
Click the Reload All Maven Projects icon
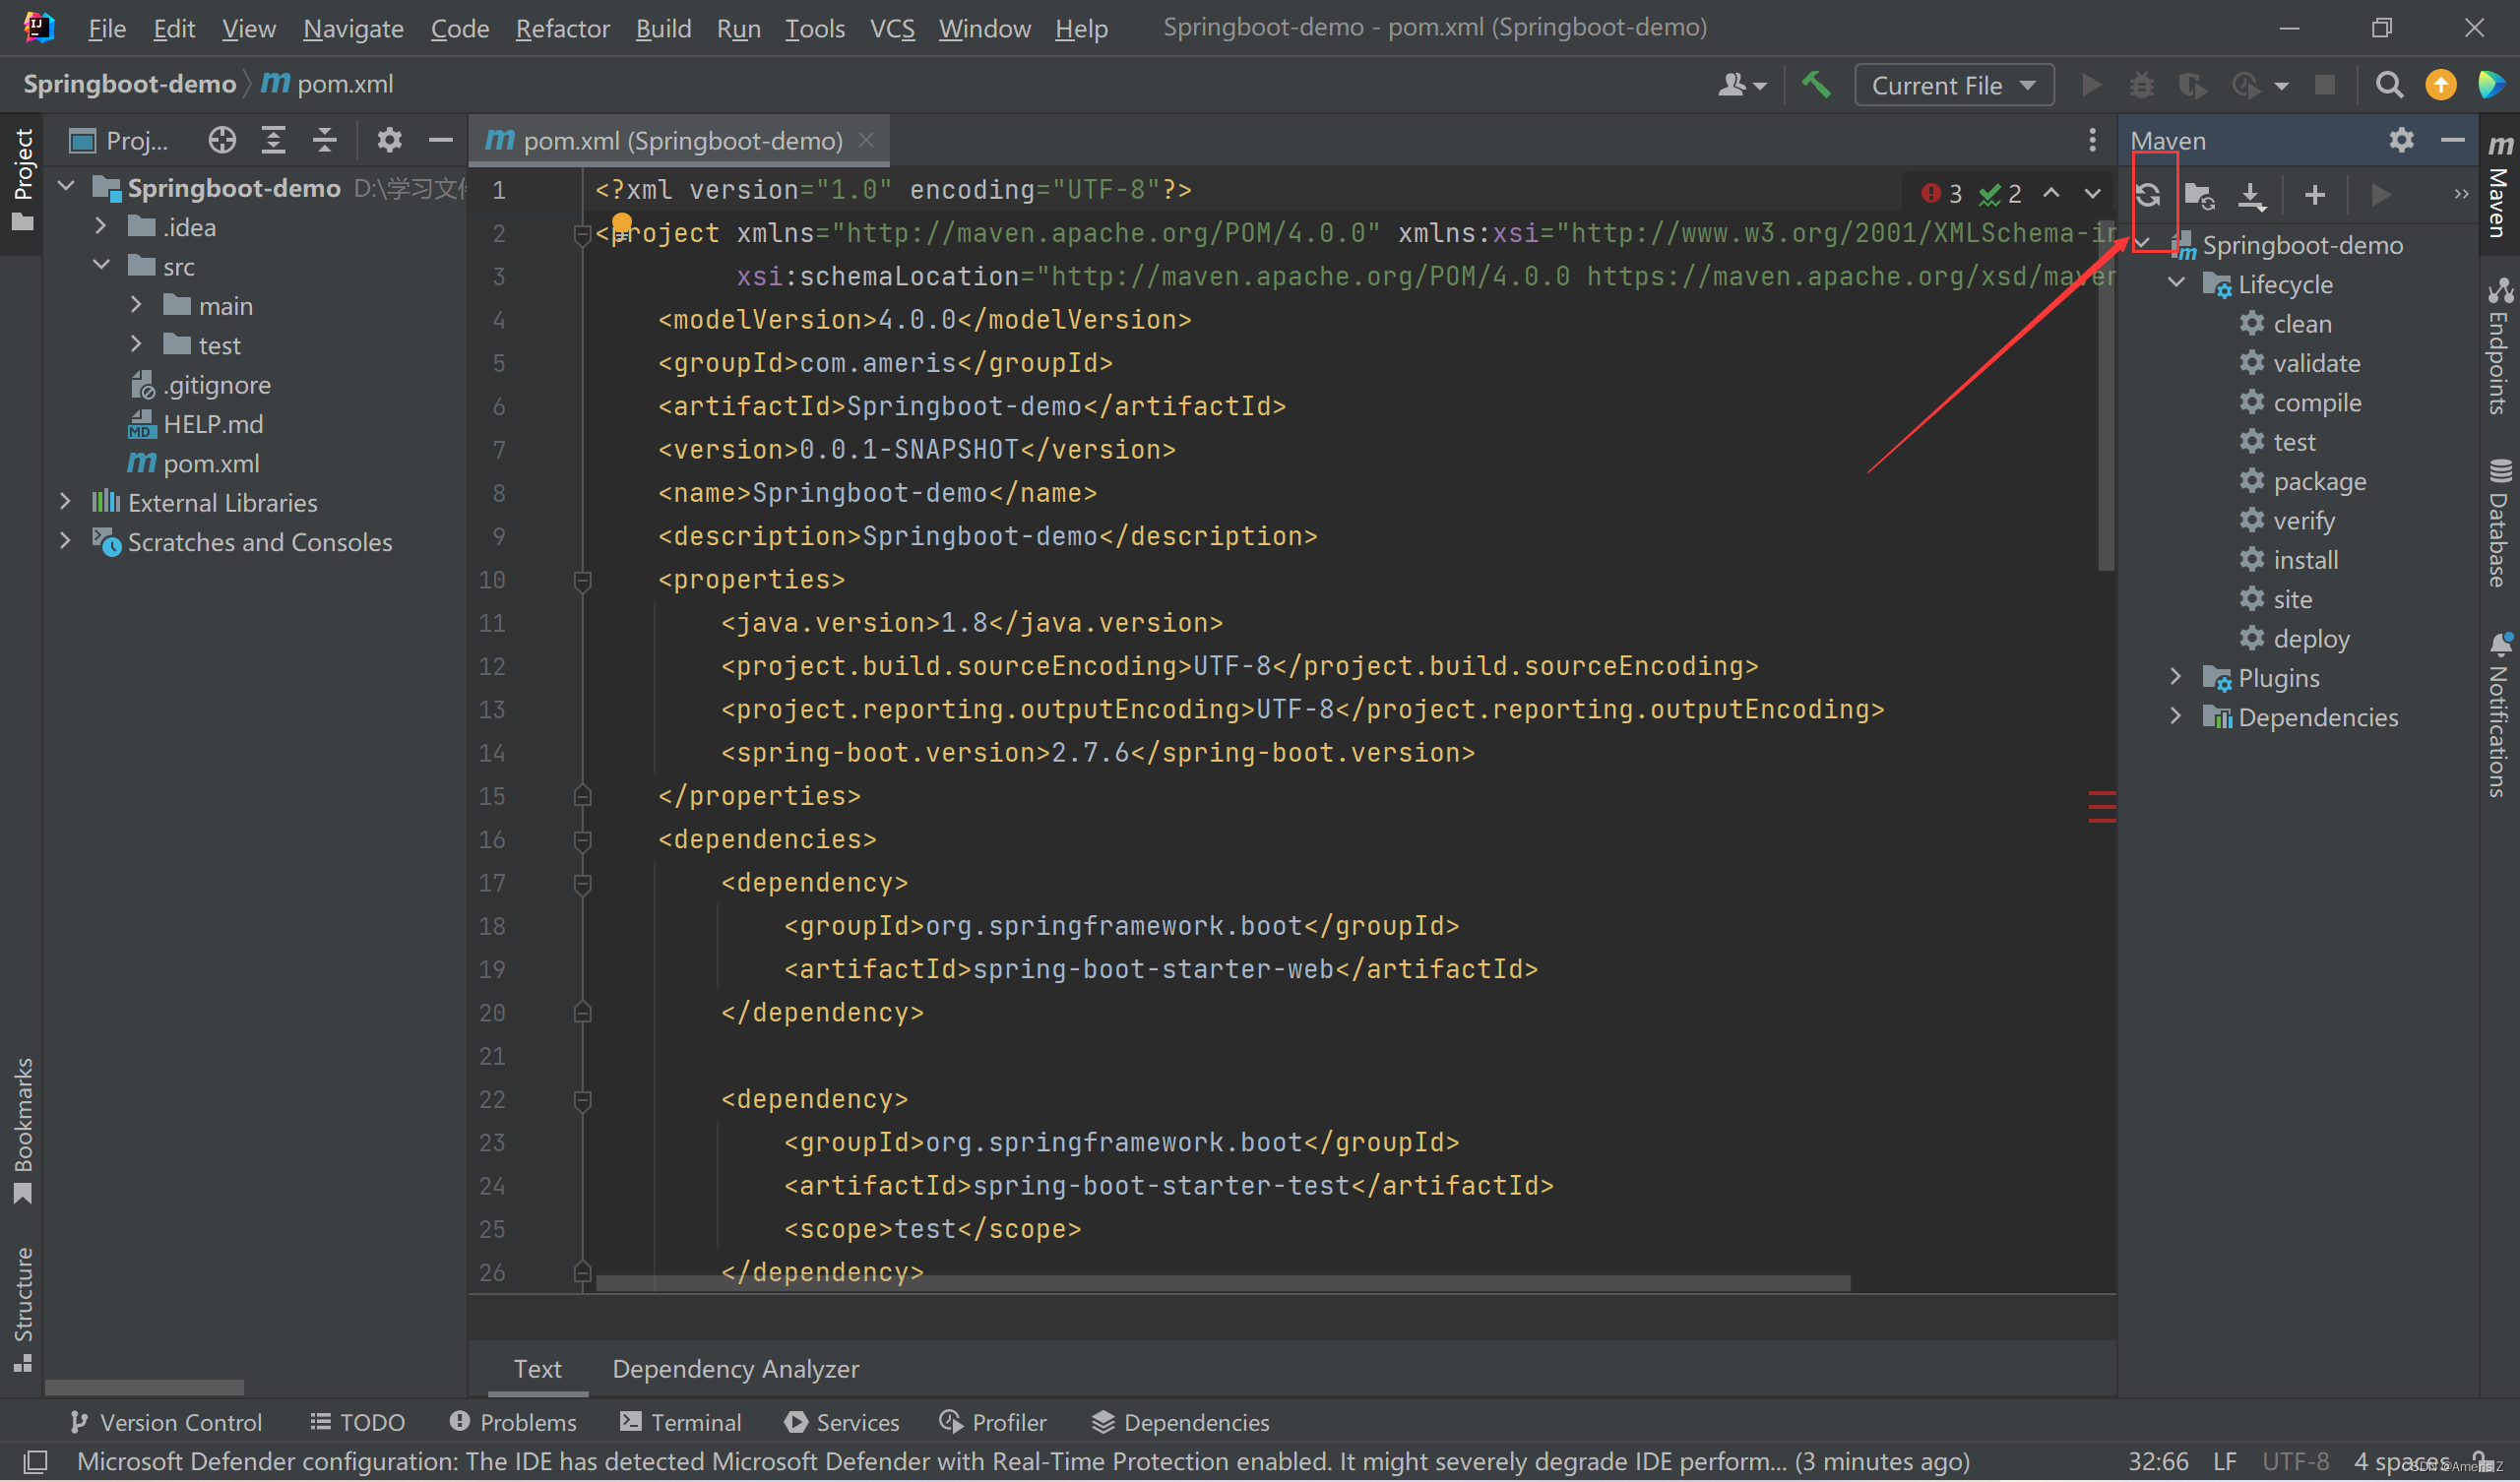(2147, 195)
